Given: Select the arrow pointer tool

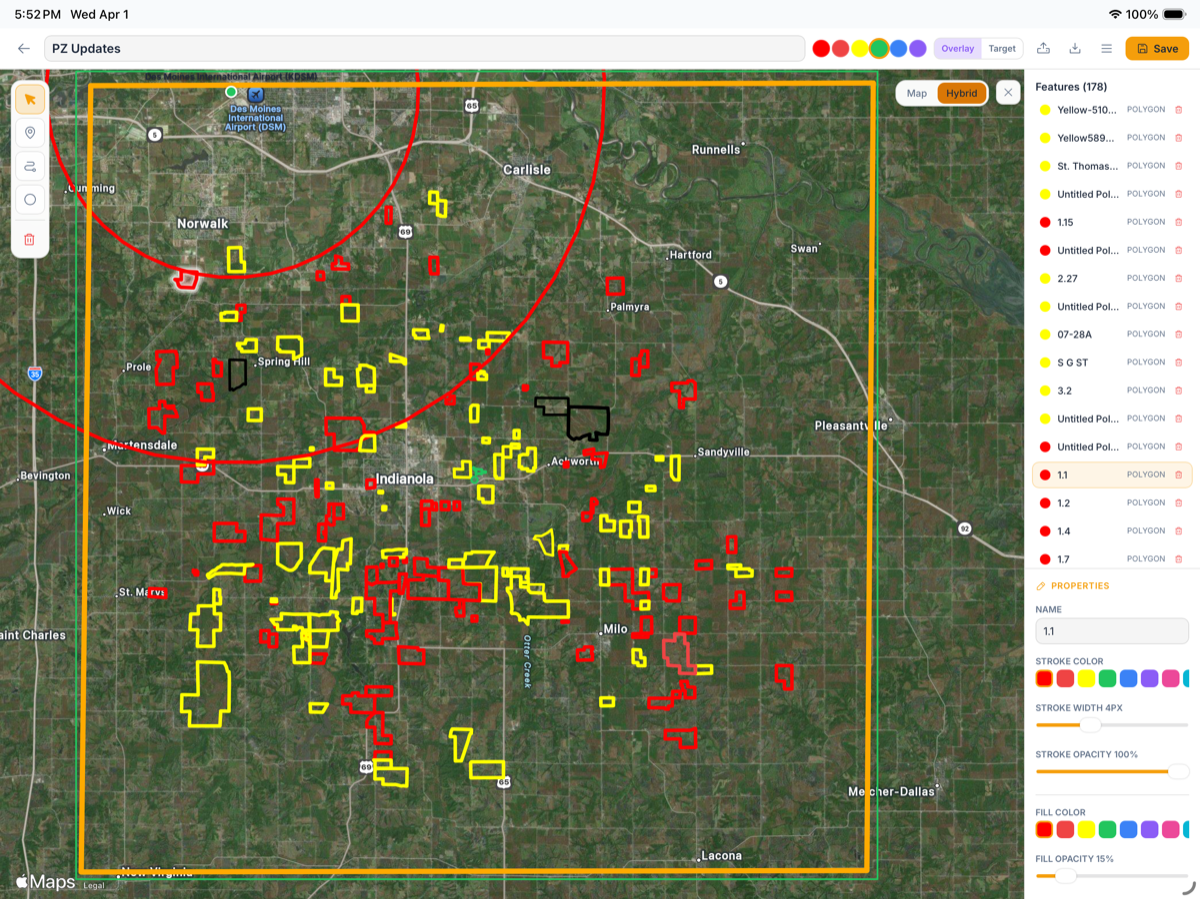Looking at the screenshot, I should 30,99.
